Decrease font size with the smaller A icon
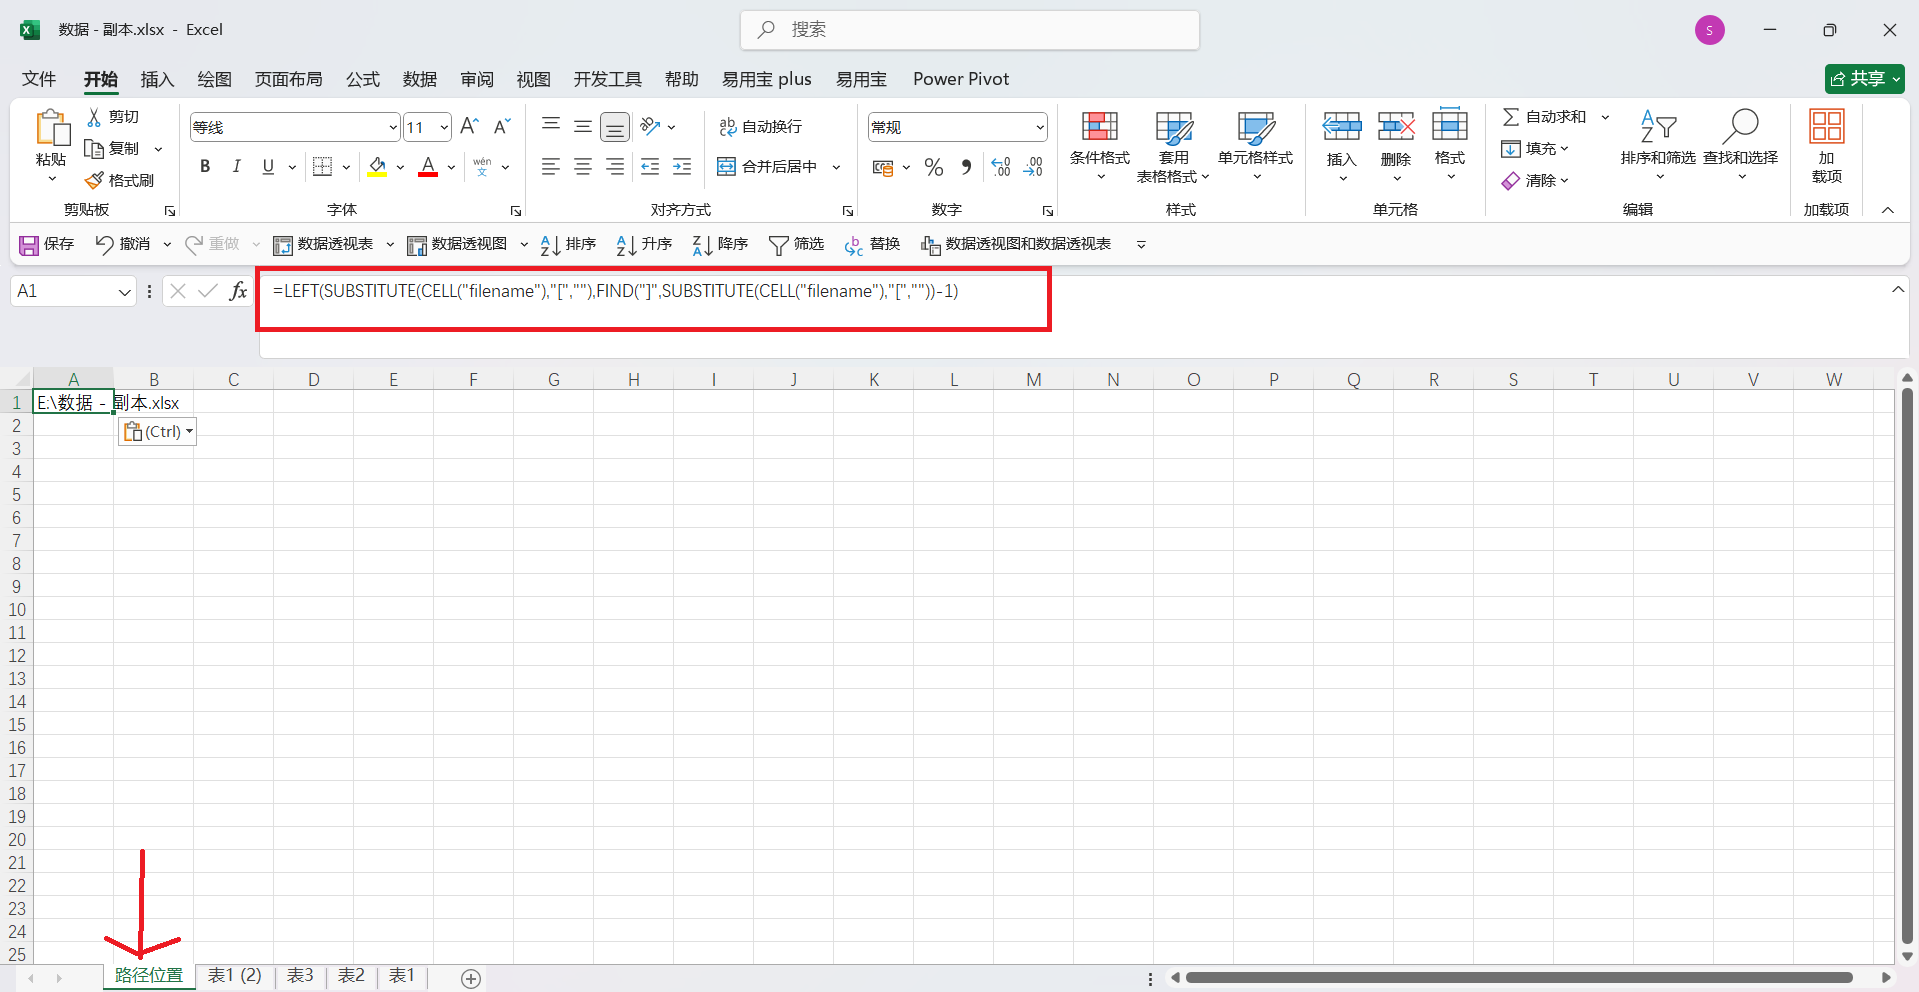The height and width of the screenshot is (992, 1919). click(x=502, y=126)
